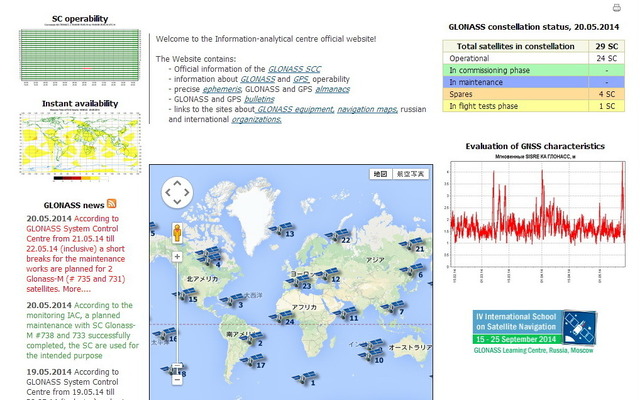Click 'Evaluation of GNSS characteristics' heading
Viewport: 640px width, 400px height.
[x=535, y=146]
